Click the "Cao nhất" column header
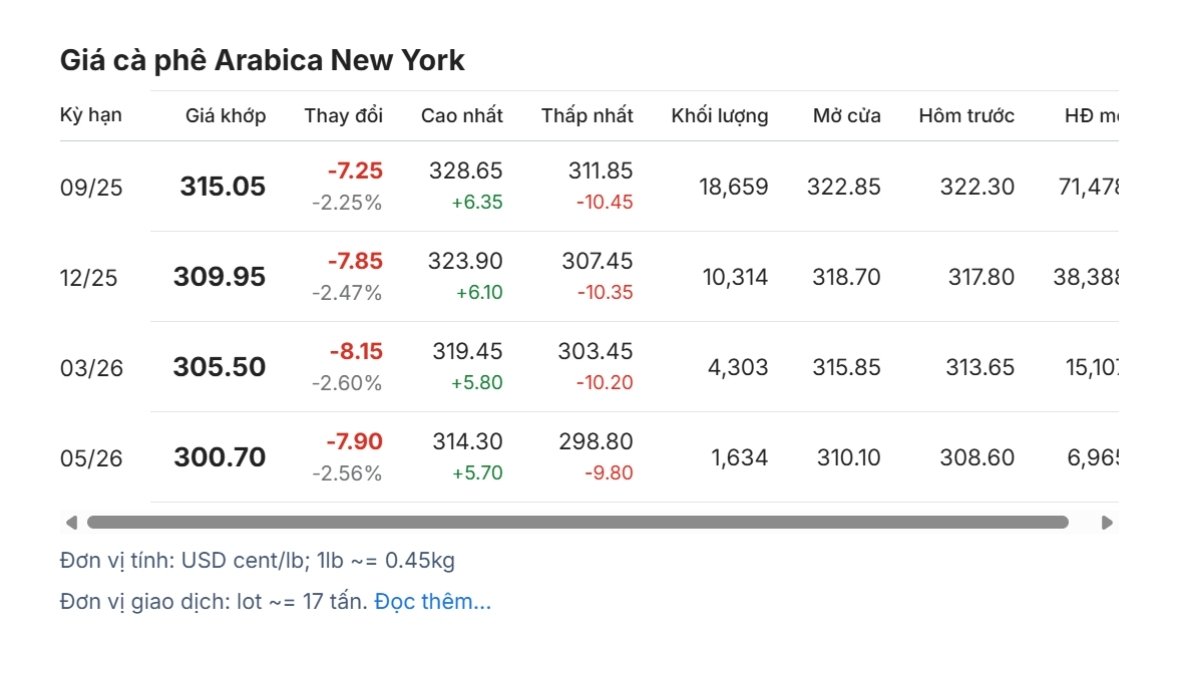 [x=462, y=116]
